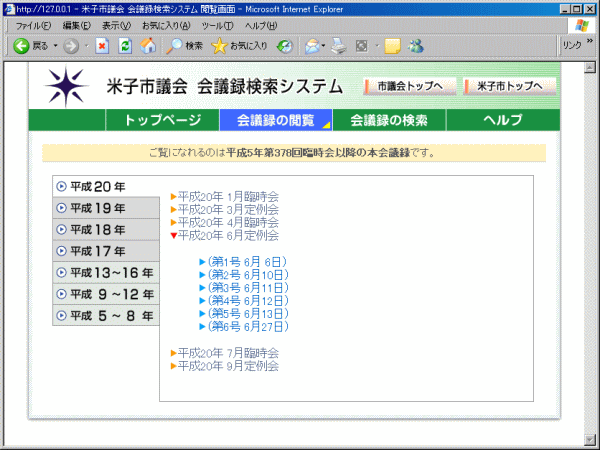The height and width of the screenshot is (450, 600).
Task: Select the 平成13~16年 year tab
Action: pyautogui.click(x=106, y=273)
